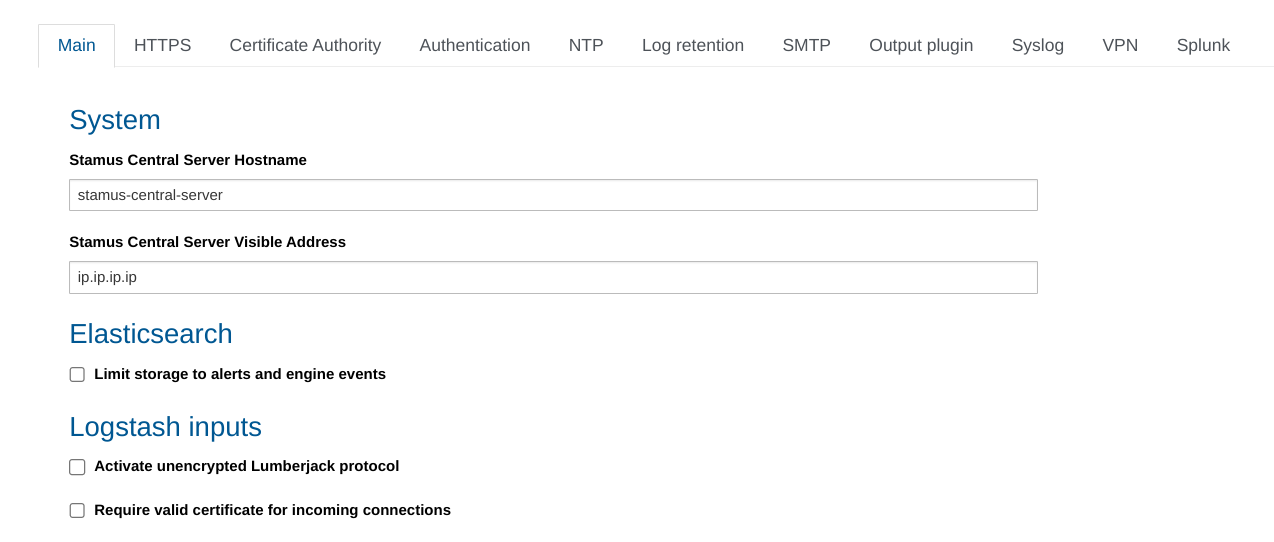Toggle Activate unencrypted Lumberjack protocol checkbox
The height and width of the screenshot is (542, 1274).
pyautogui.click(x=77, y=467)
